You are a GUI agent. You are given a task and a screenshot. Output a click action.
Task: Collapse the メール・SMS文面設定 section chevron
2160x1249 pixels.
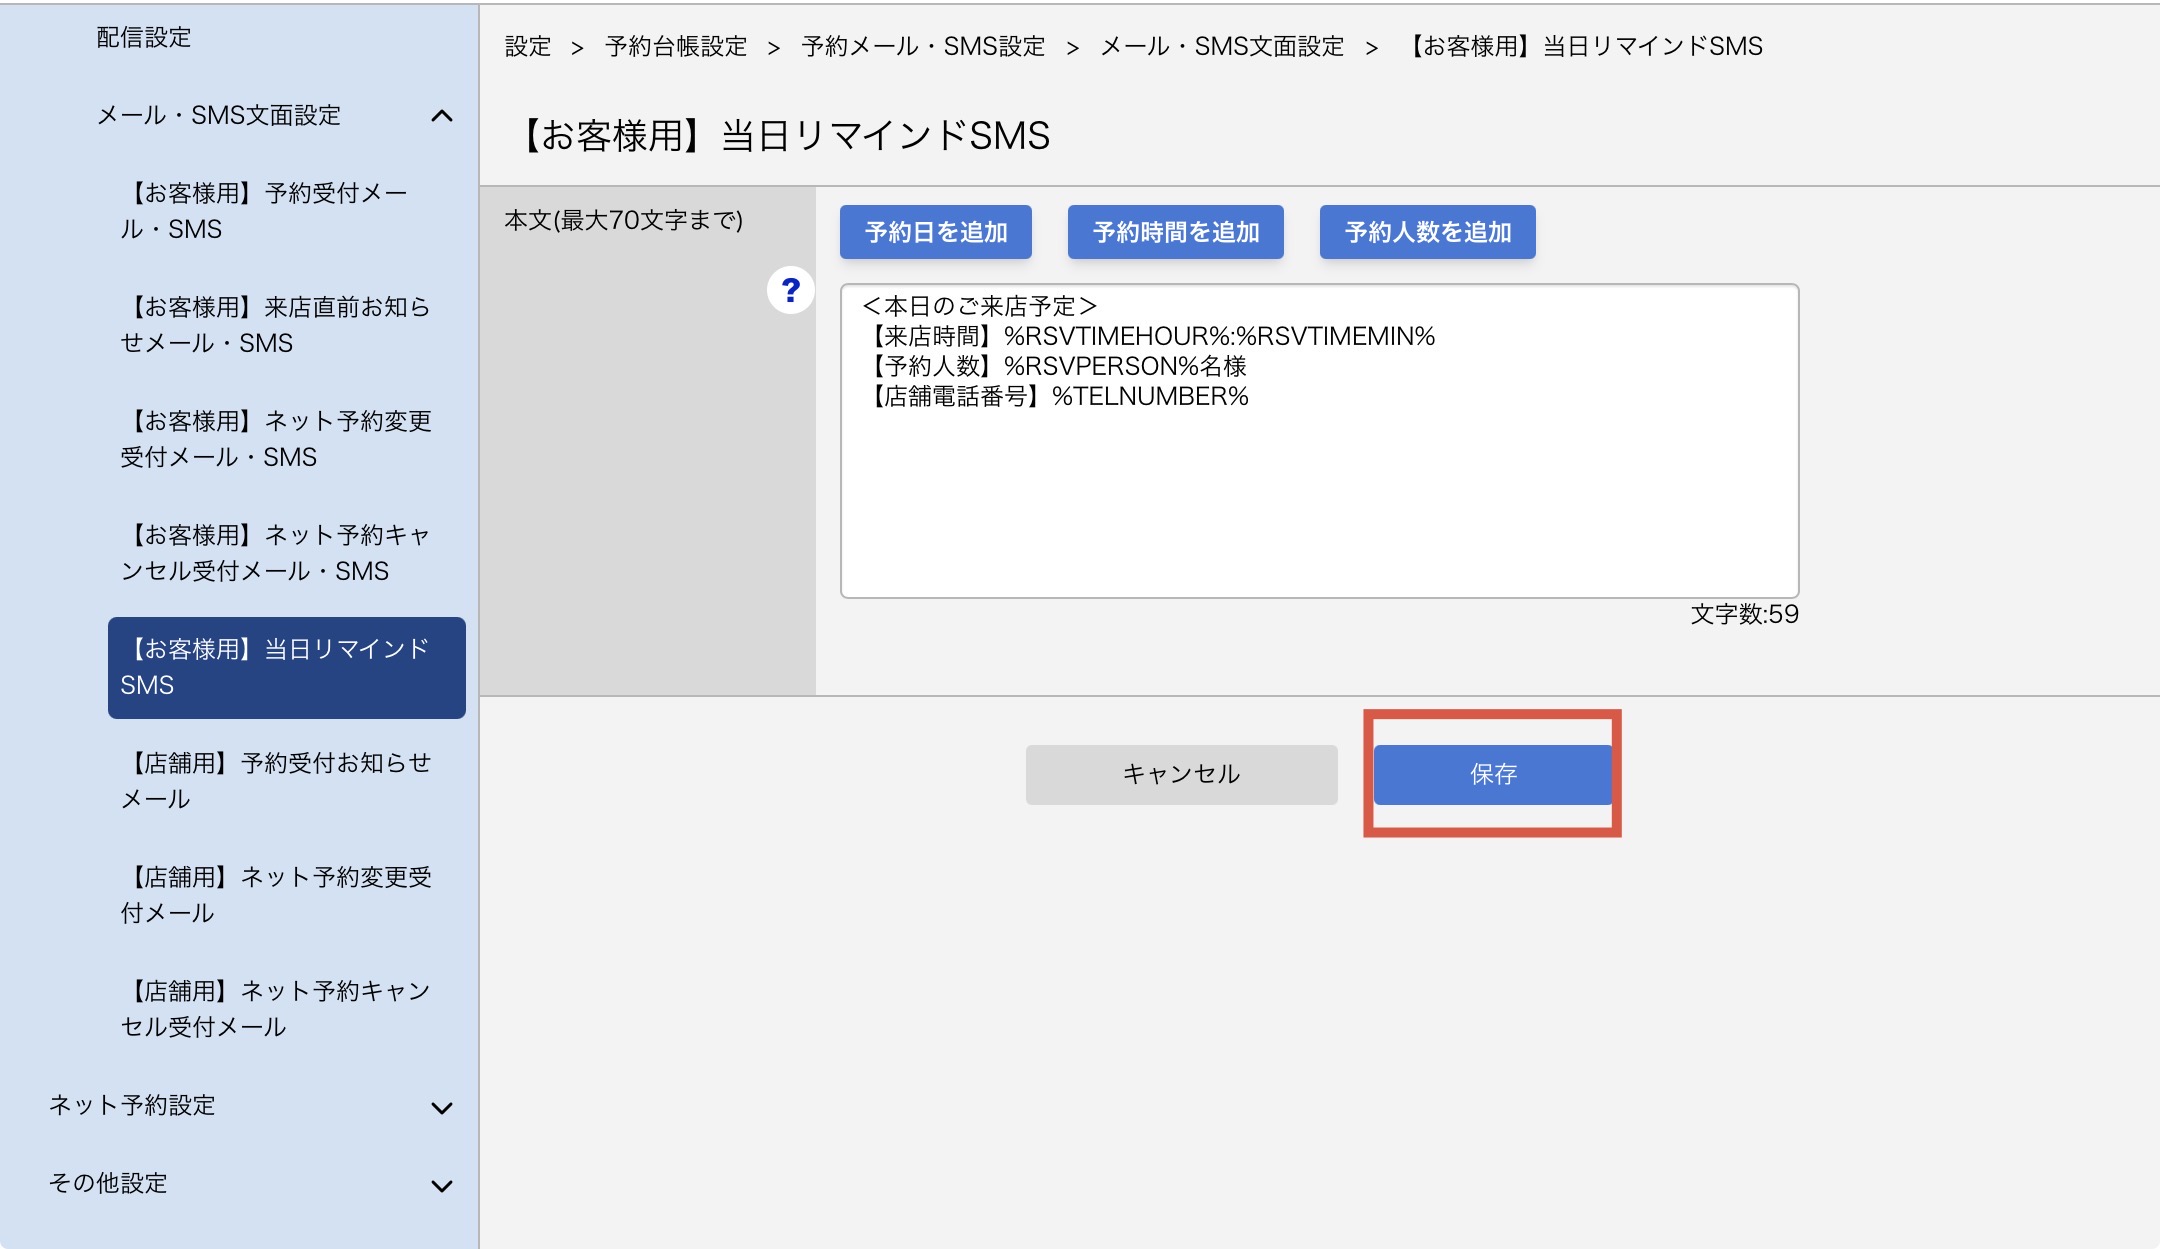[442, 116]
